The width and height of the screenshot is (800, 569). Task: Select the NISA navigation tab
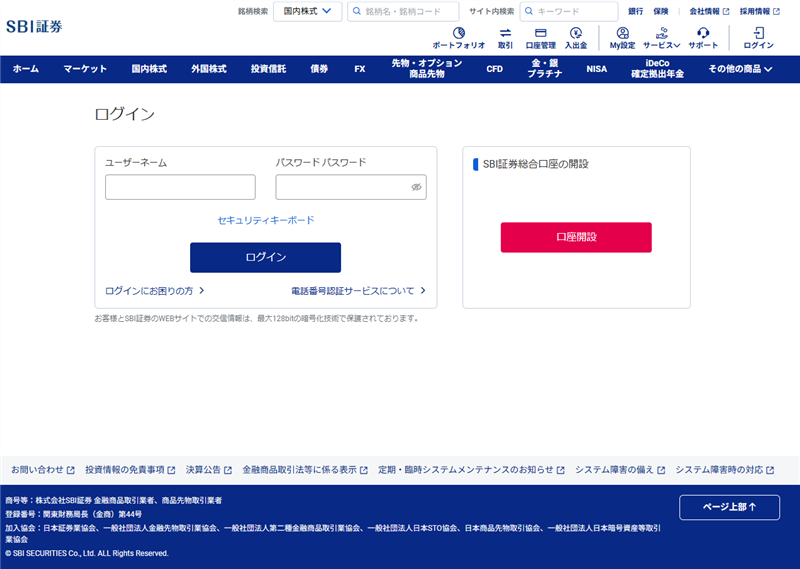click(x=596, y=69)
